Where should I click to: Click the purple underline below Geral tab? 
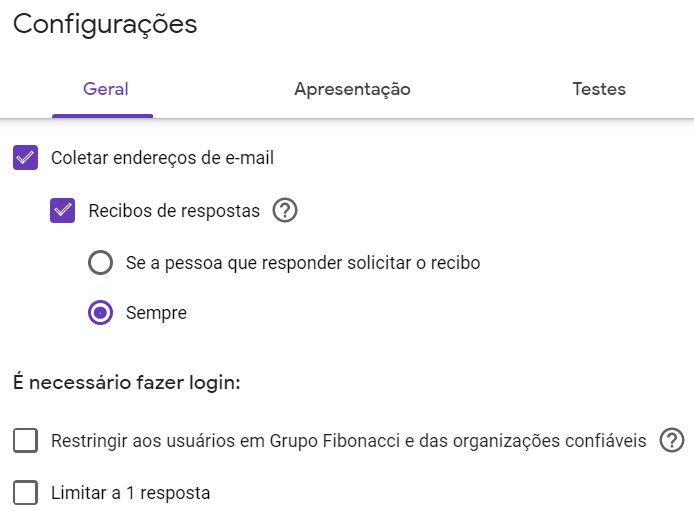(103, 115)
